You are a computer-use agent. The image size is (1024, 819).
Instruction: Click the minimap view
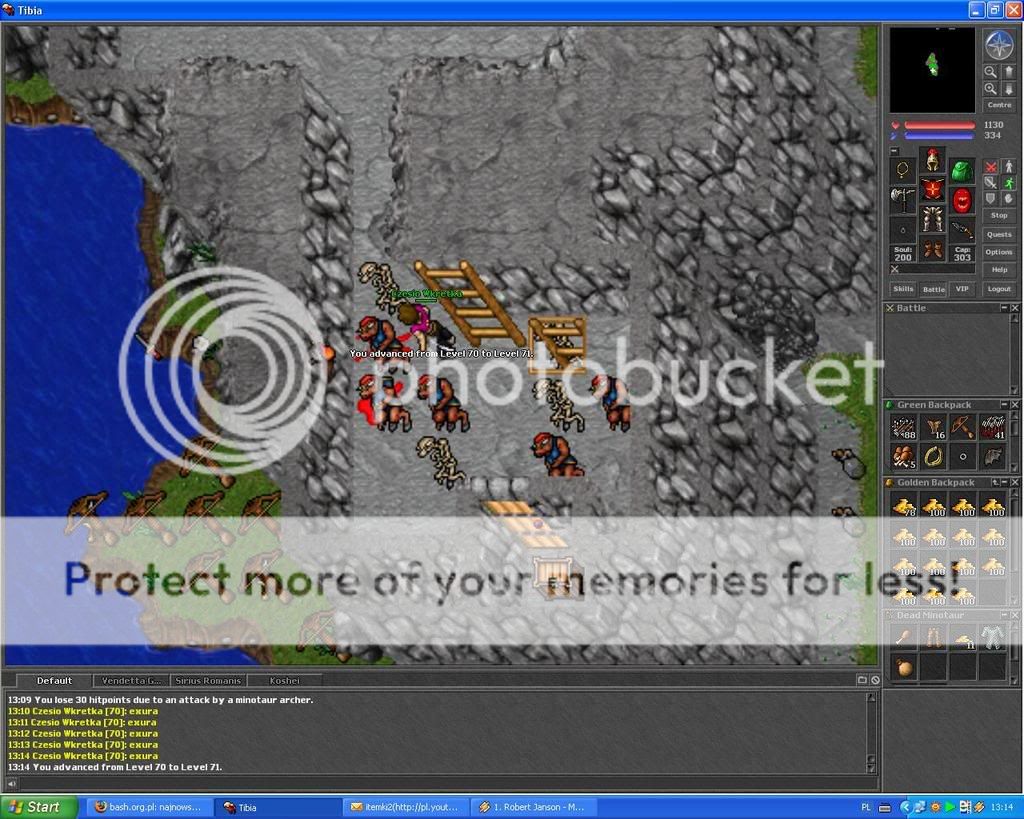coord(932,71)
